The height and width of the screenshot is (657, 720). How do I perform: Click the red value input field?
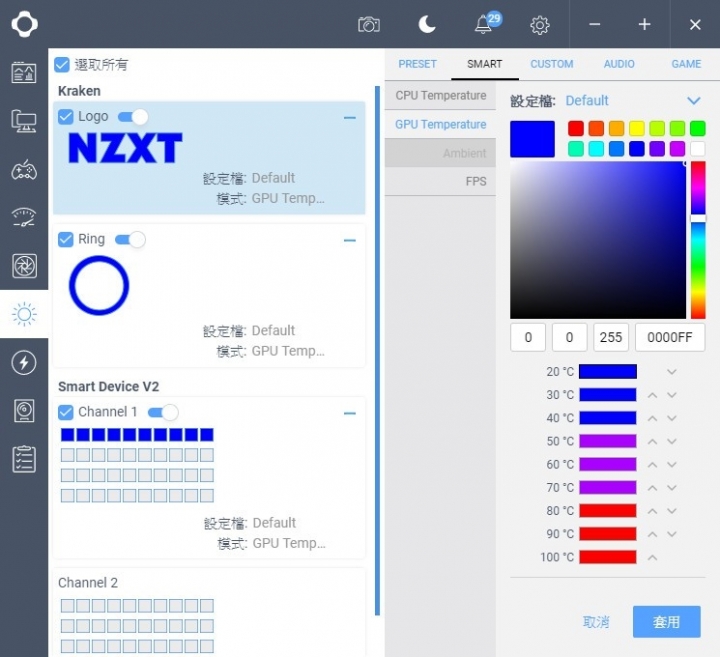coord(528,337)
